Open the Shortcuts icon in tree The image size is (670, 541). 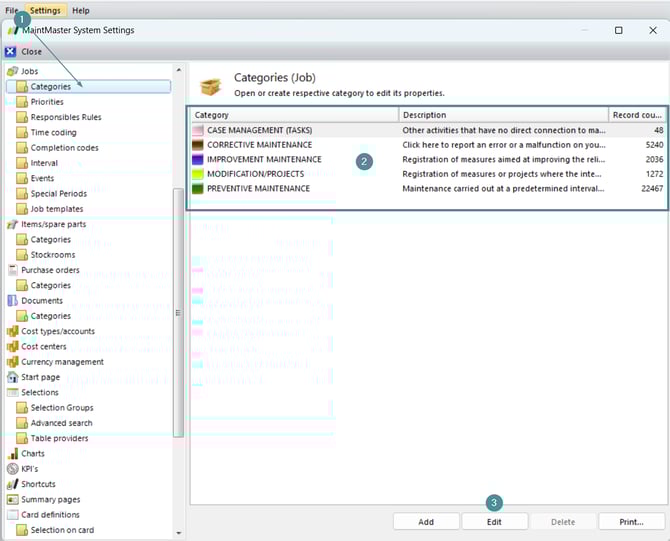point(12,484)
